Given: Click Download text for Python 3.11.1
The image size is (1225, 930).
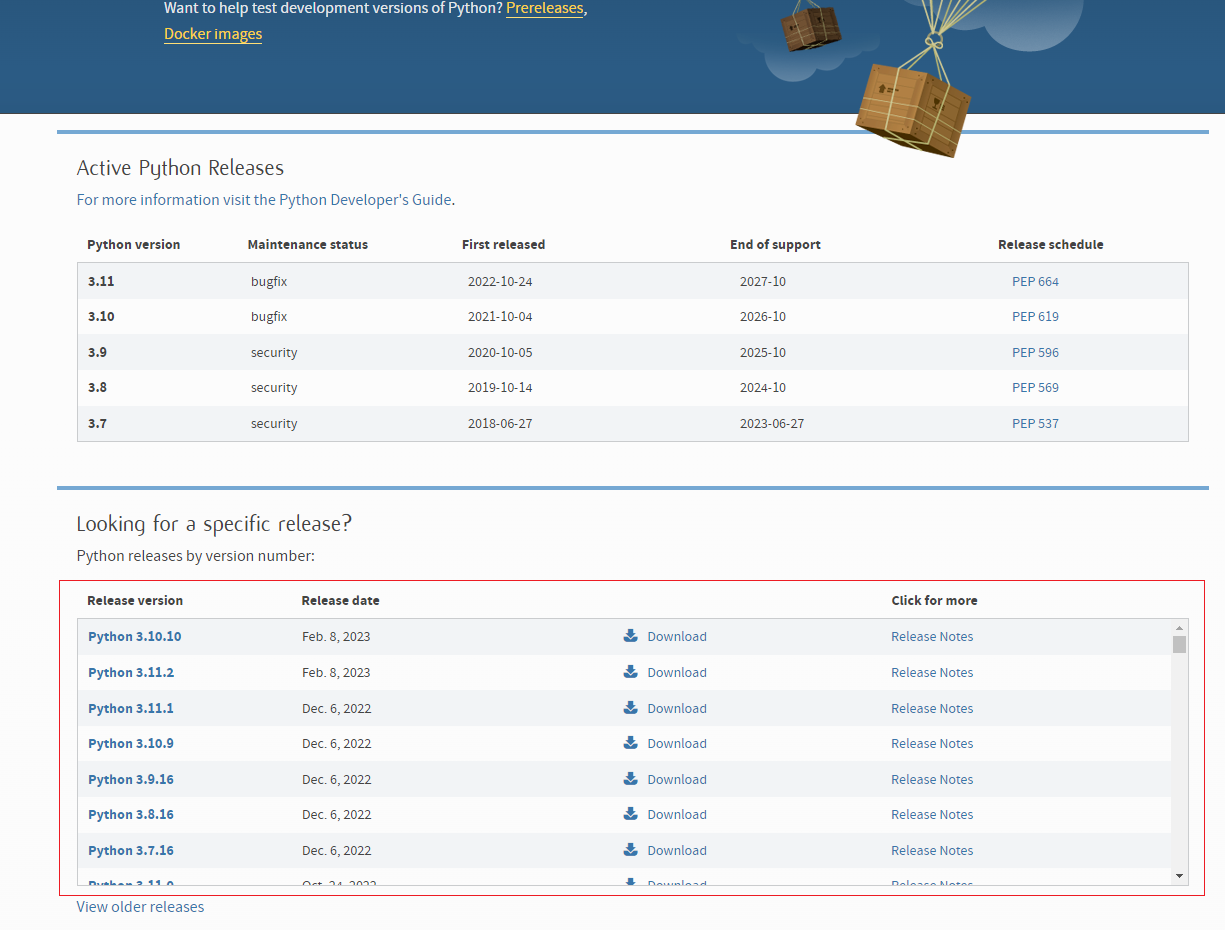Looking at the screenshot, I should [677, 709].
